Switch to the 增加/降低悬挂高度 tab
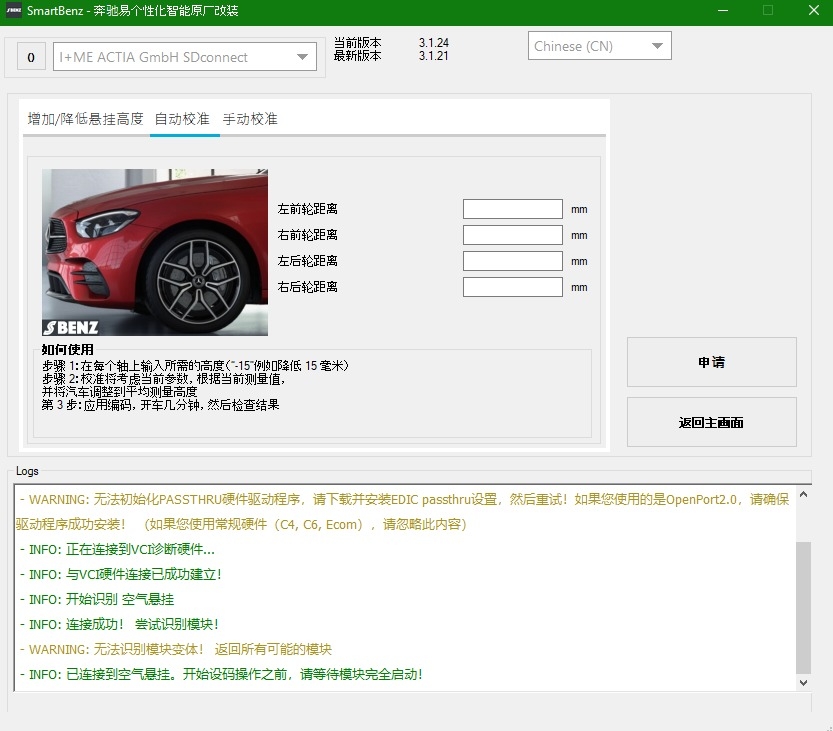 click(86, 119)
